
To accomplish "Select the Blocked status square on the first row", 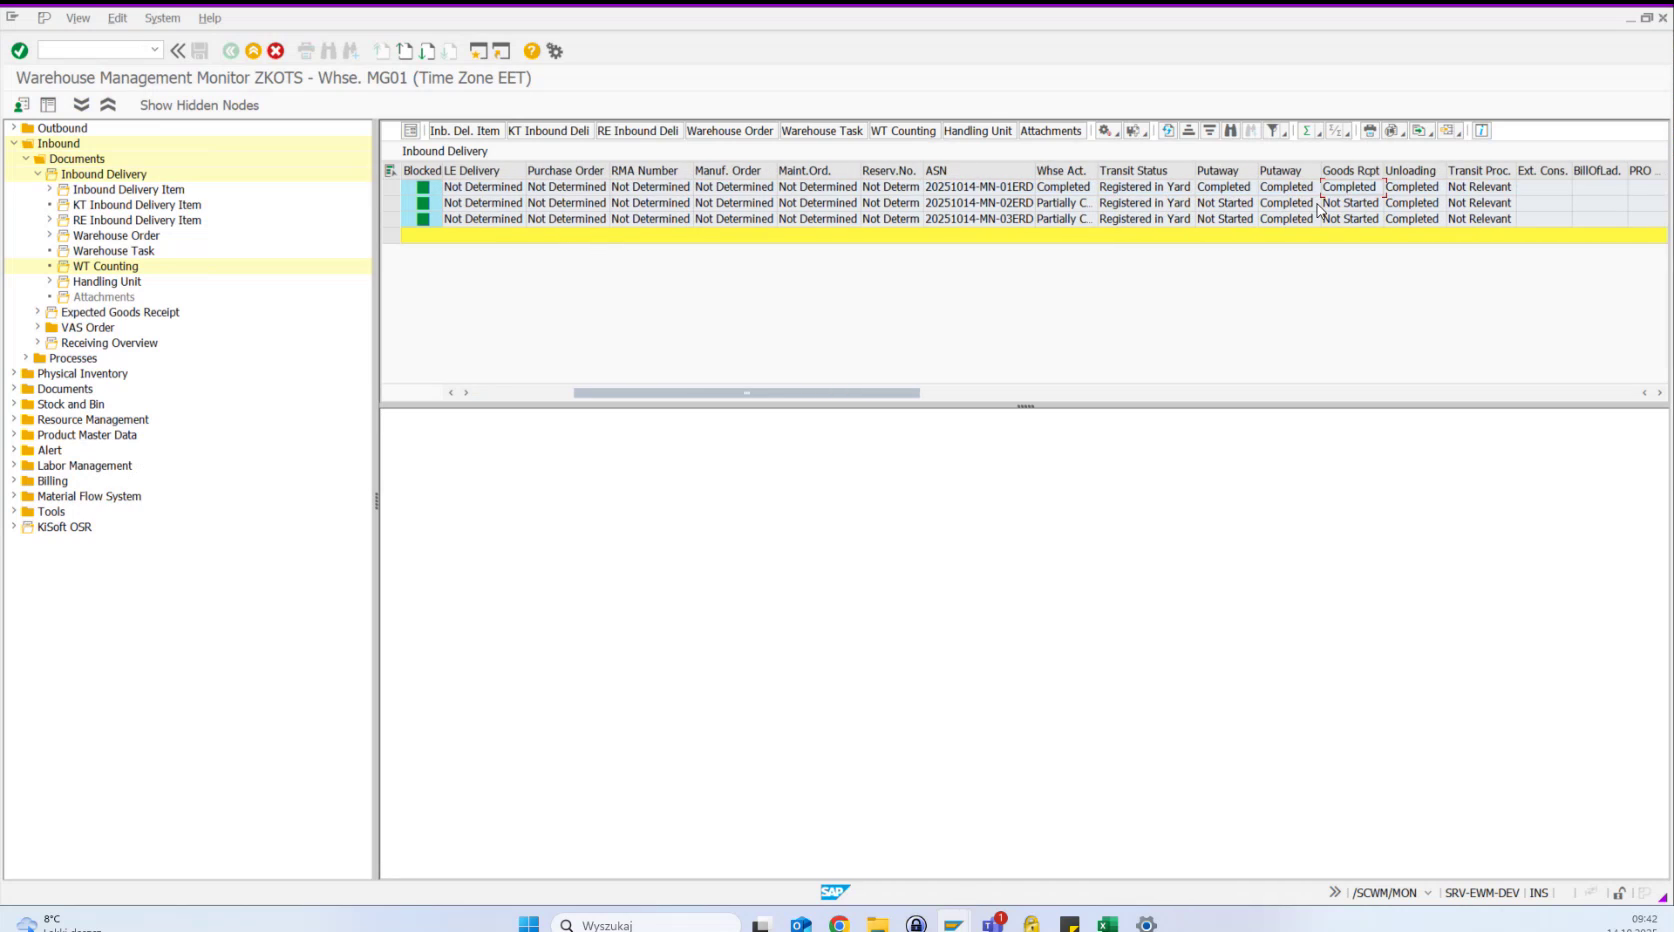I will 421,186.
